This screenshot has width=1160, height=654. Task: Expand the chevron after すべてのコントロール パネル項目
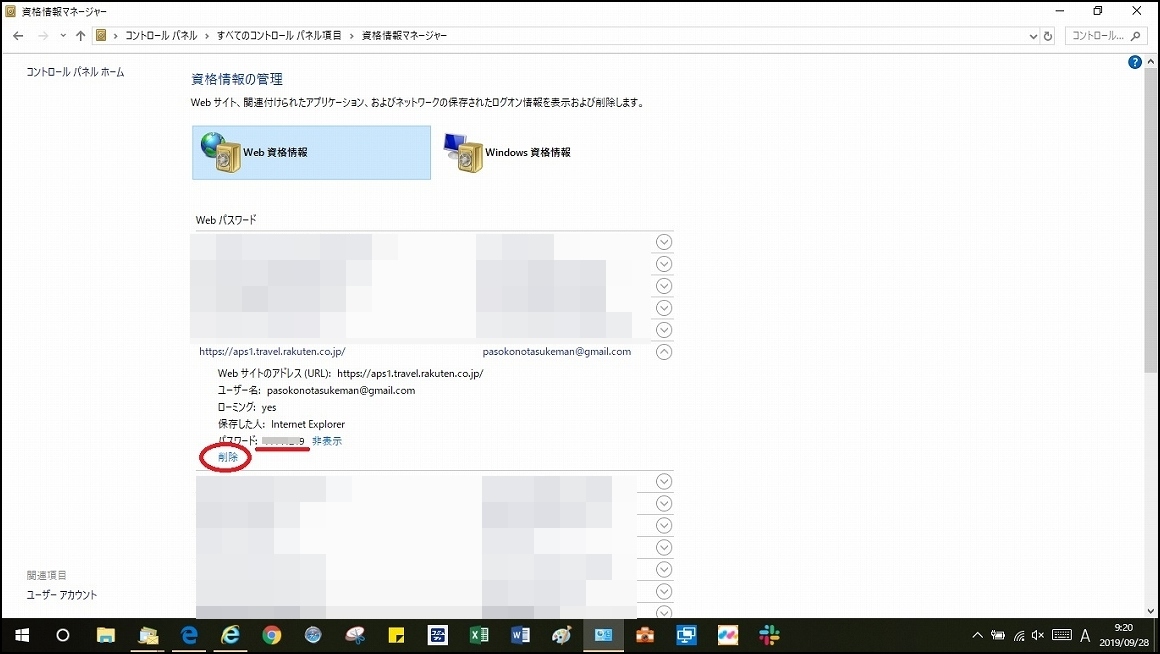click(351, 36)
